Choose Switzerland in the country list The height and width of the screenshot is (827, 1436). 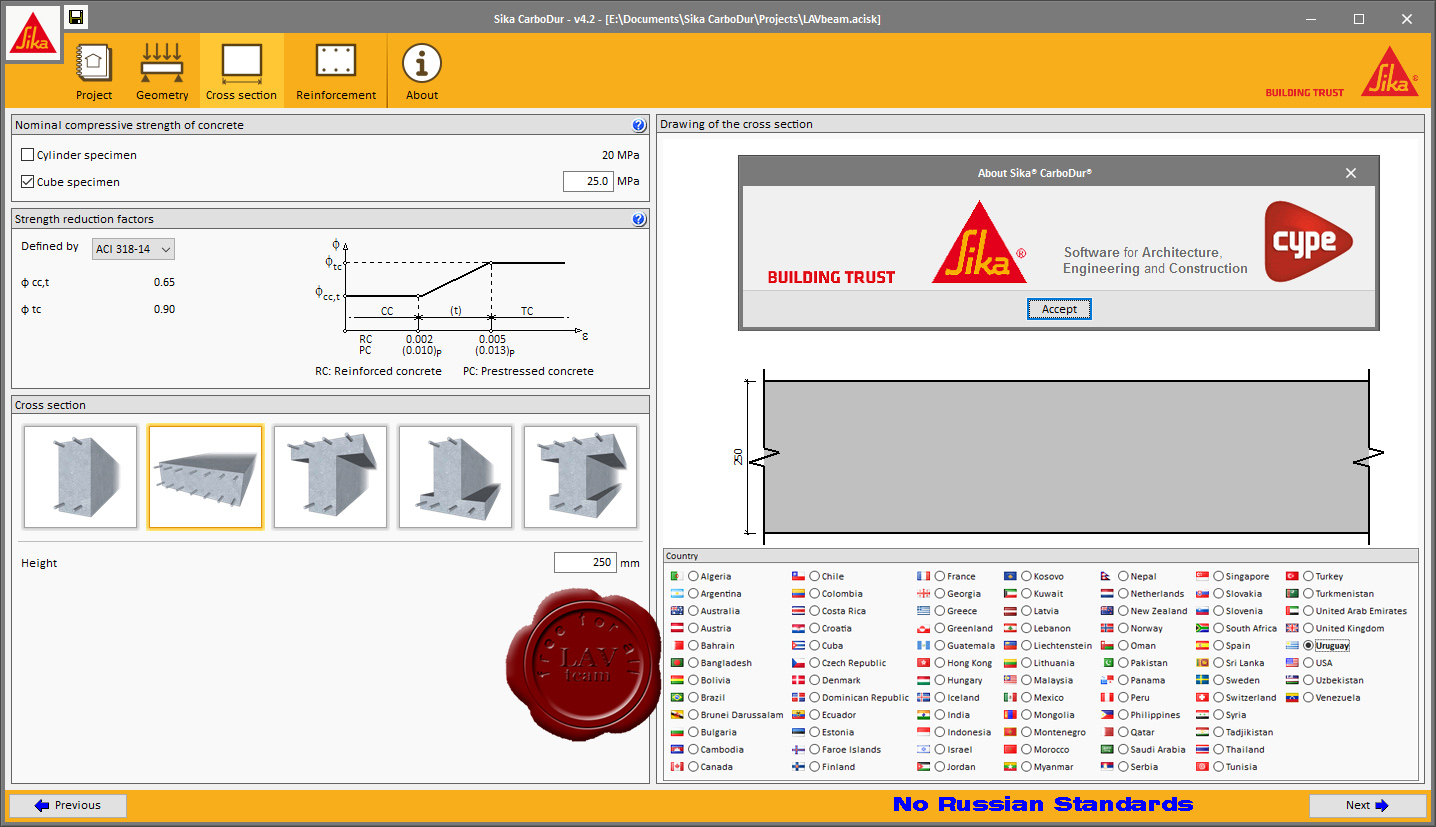click(1218, 697)
